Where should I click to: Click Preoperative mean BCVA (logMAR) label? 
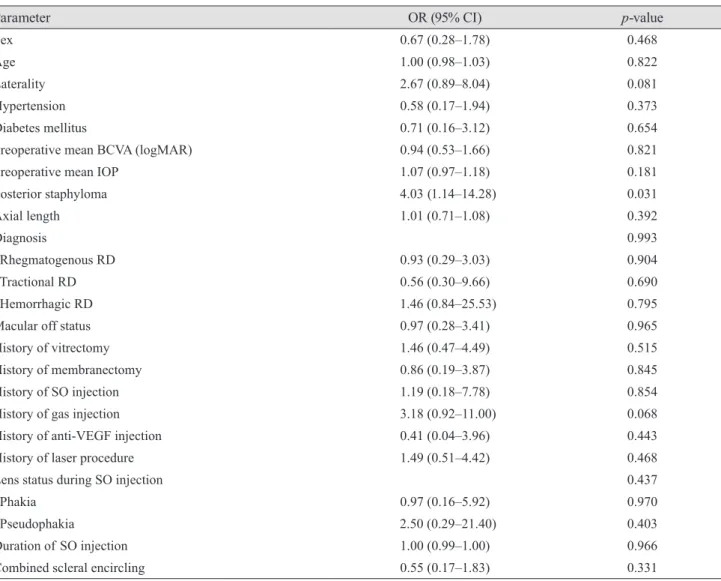pos(96,150)
